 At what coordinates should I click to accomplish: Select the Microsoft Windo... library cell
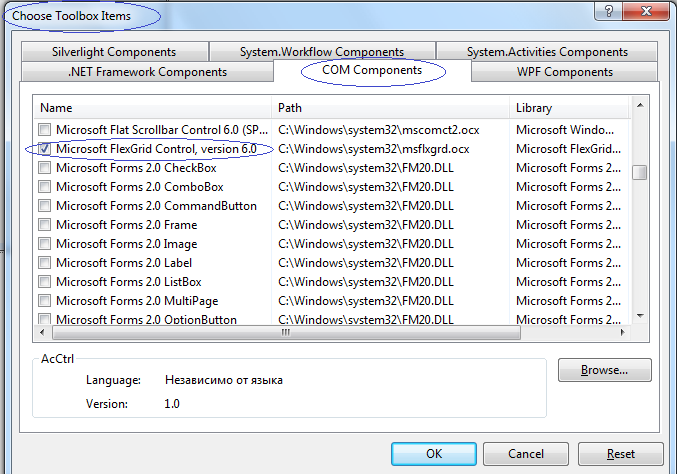tap(565, 130)
